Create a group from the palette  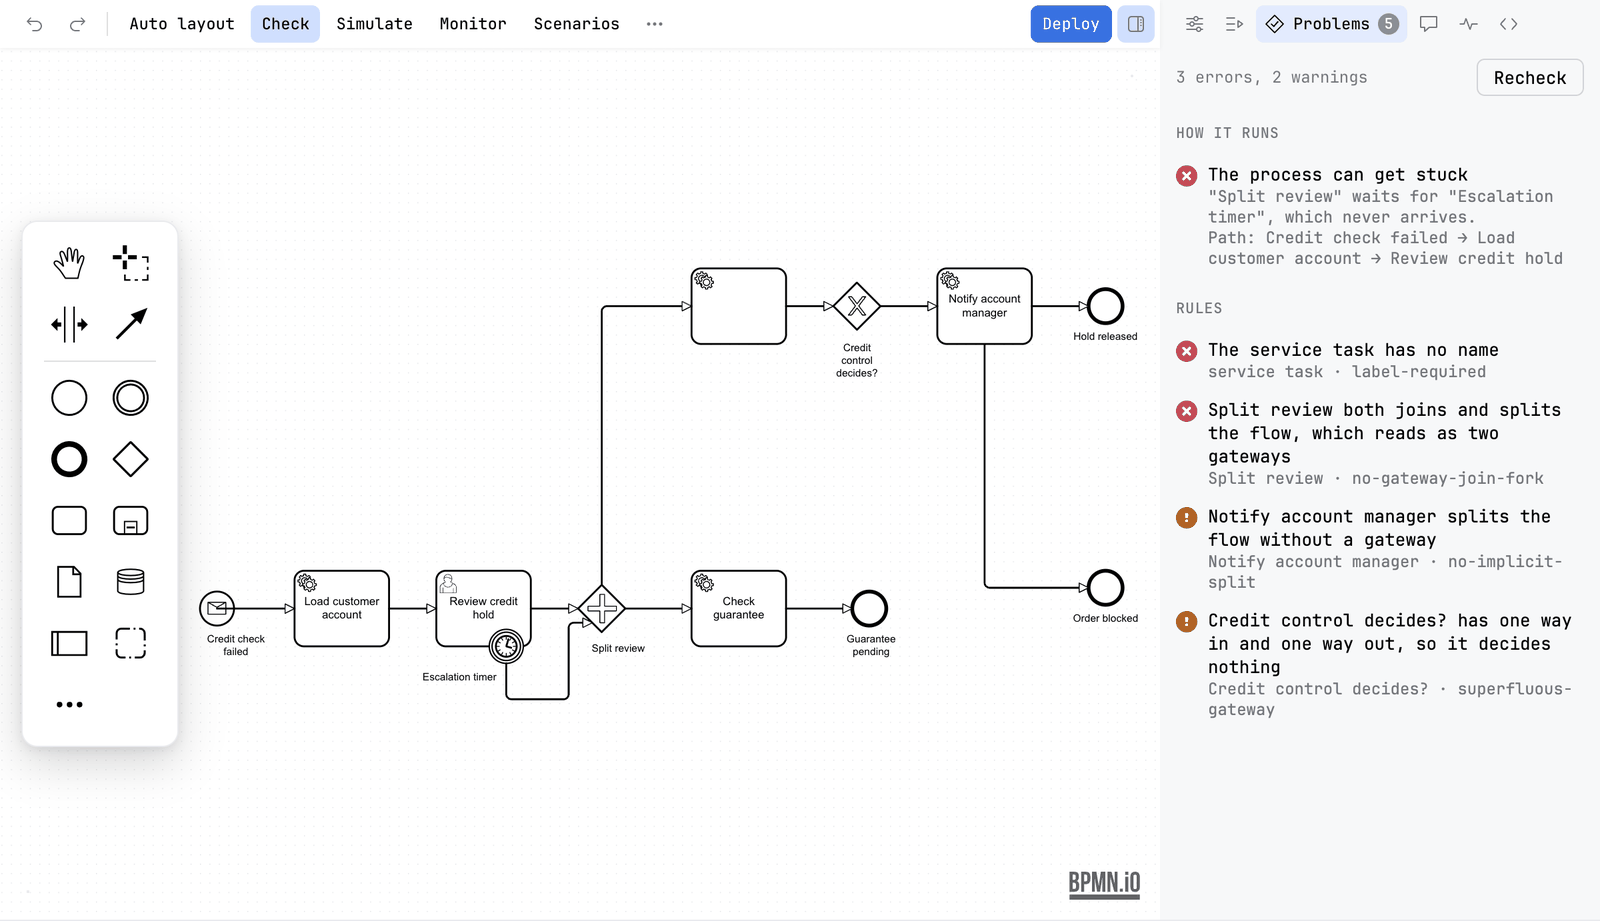[131, 643]
